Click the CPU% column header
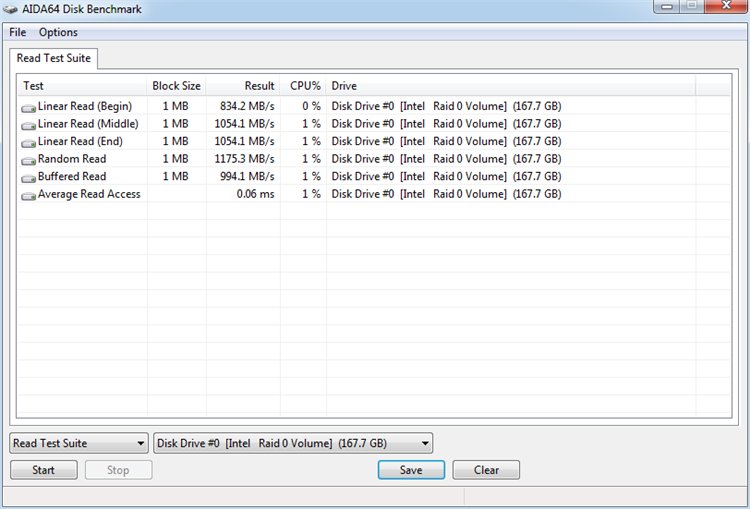Viewport: 750px width, 509px height. [303, 86]
